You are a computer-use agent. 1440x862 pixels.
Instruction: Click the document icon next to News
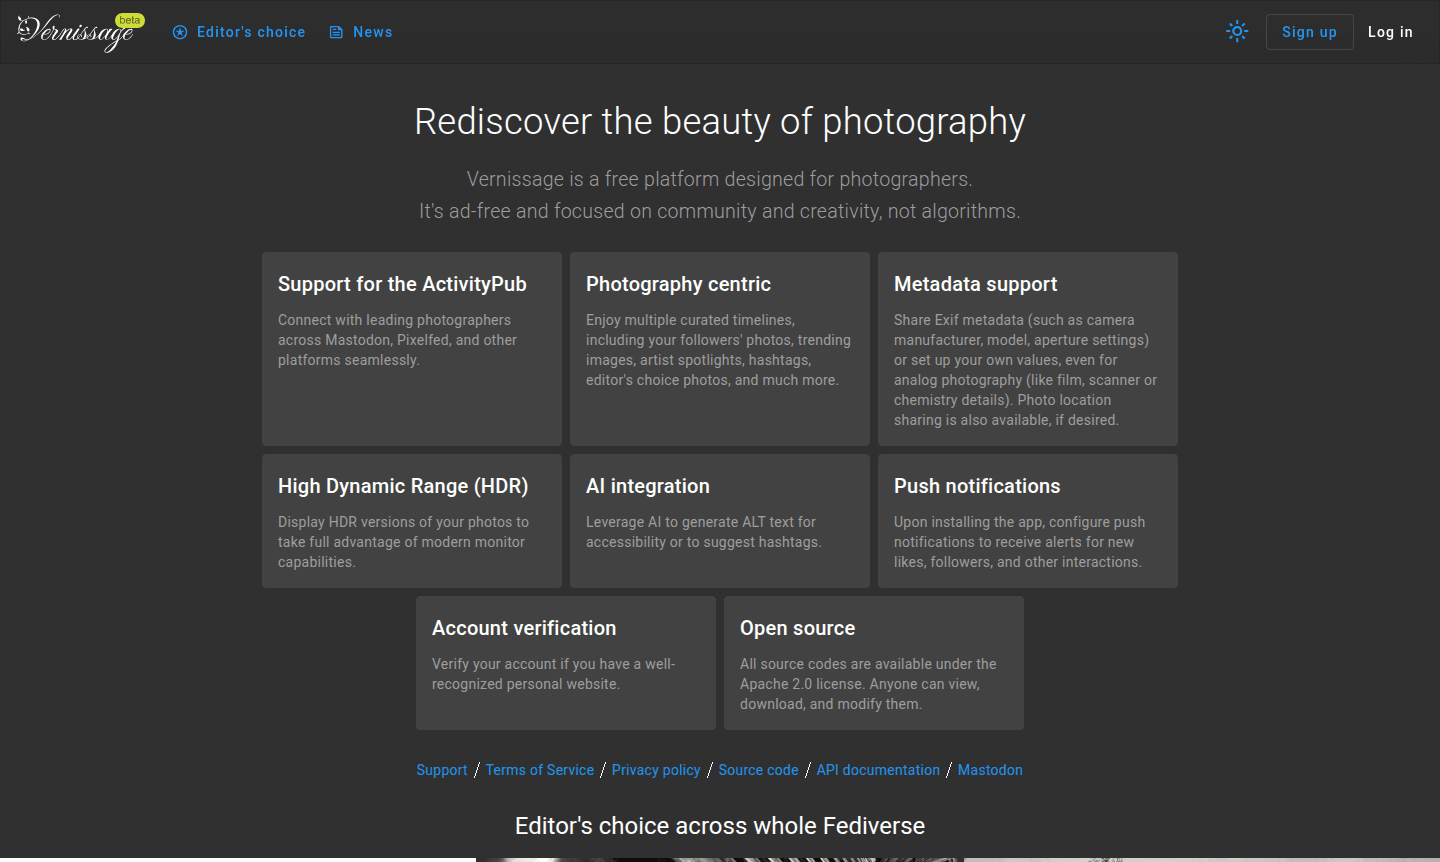pyautogui.click(x=336, y=31)
